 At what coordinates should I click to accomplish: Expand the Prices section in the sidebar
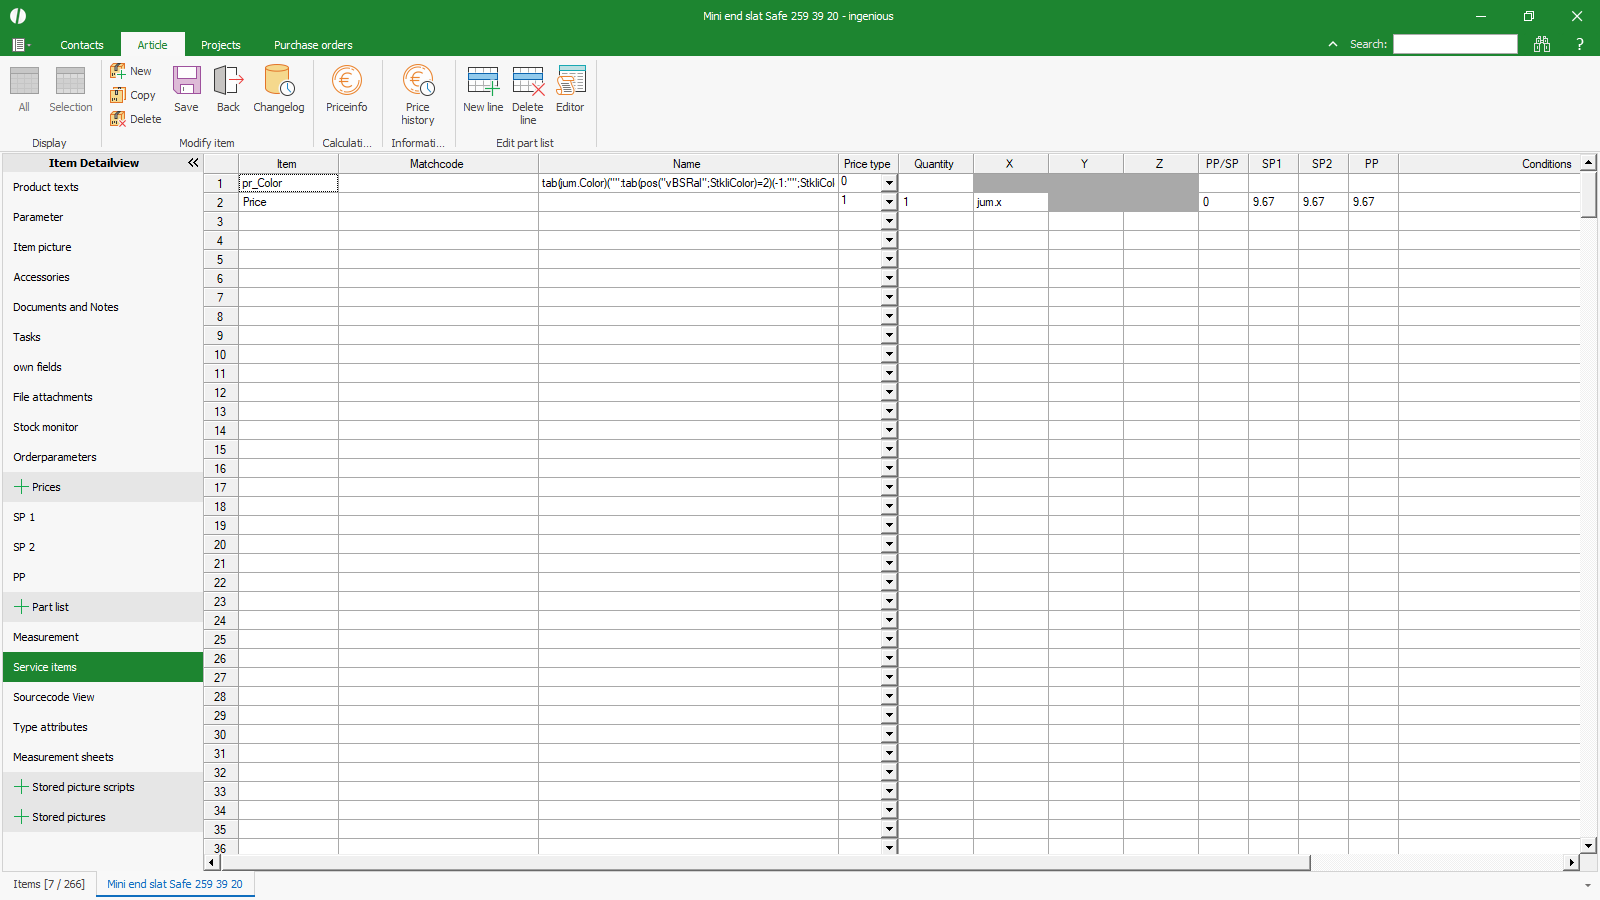point(21,487)
